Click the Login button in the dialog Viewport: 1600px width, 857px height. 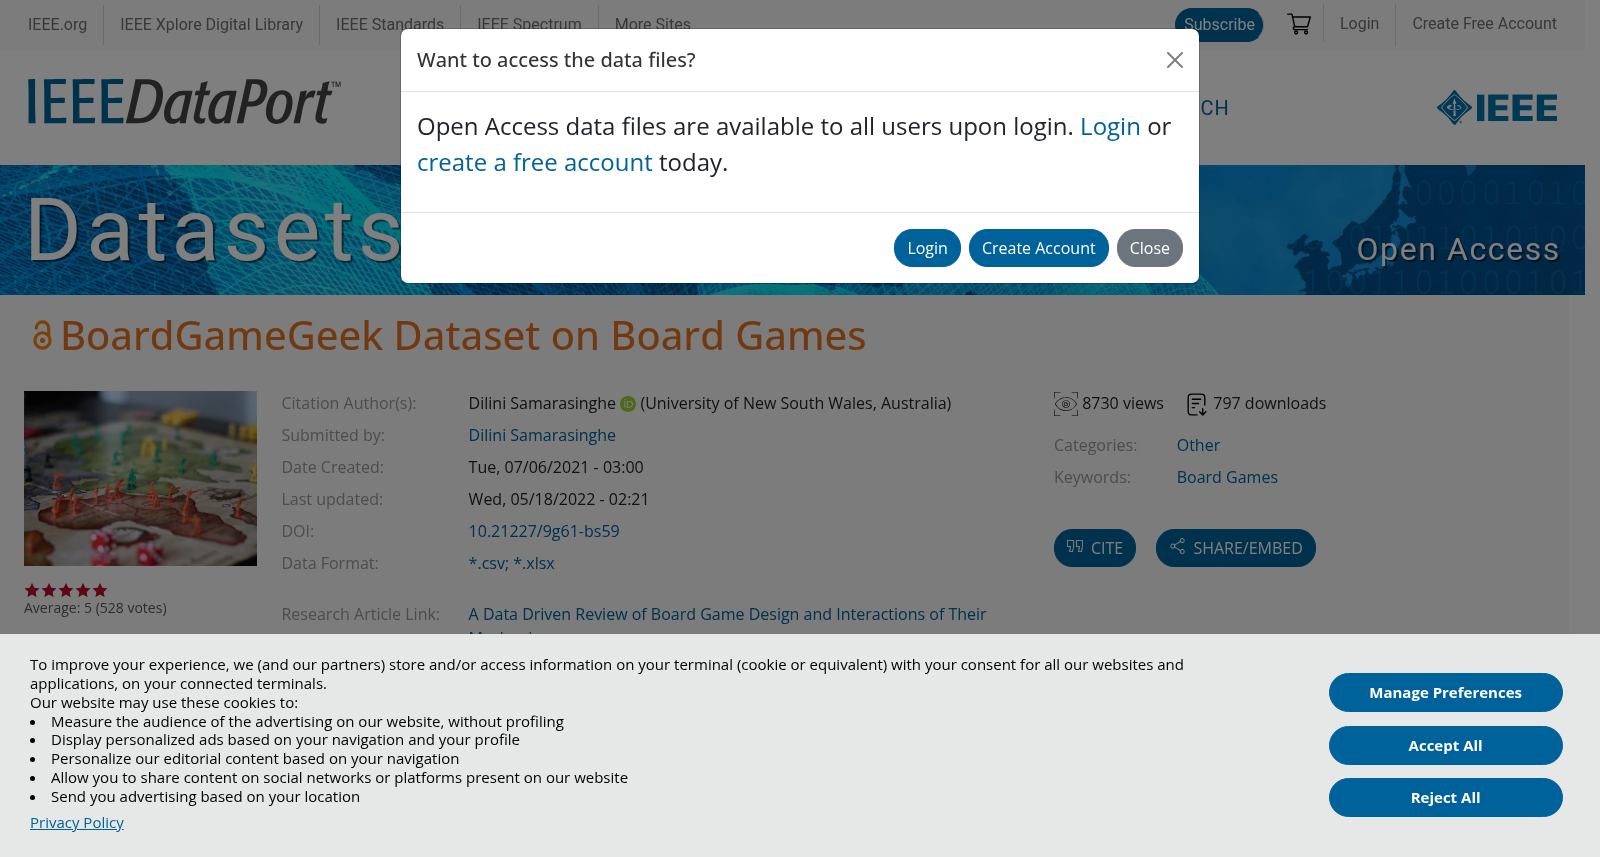[x=927, y=248]
